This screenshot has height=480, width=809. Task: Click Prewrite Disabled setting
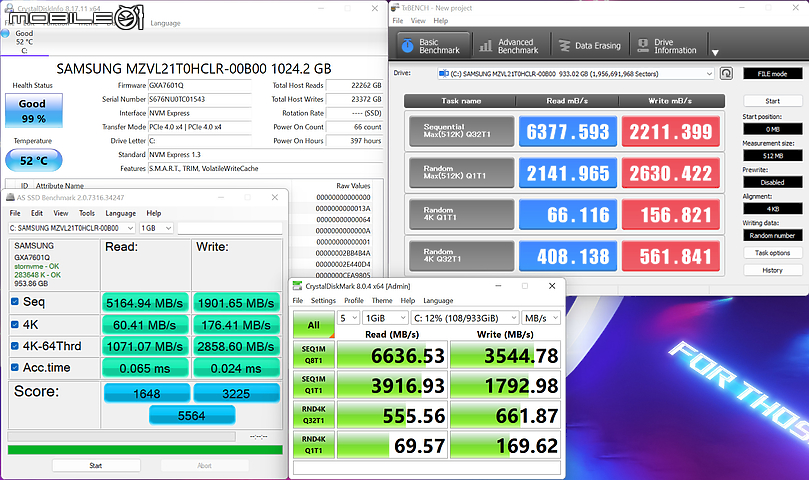[772, 182]
